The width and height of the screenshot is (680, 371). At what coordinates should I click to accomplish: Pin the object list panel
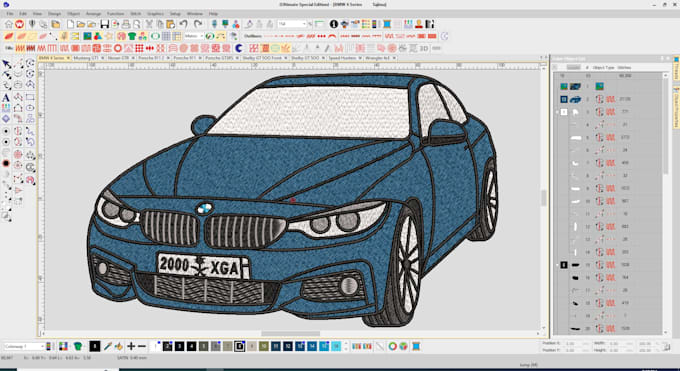pyautogui.click(x=662, y=58)
